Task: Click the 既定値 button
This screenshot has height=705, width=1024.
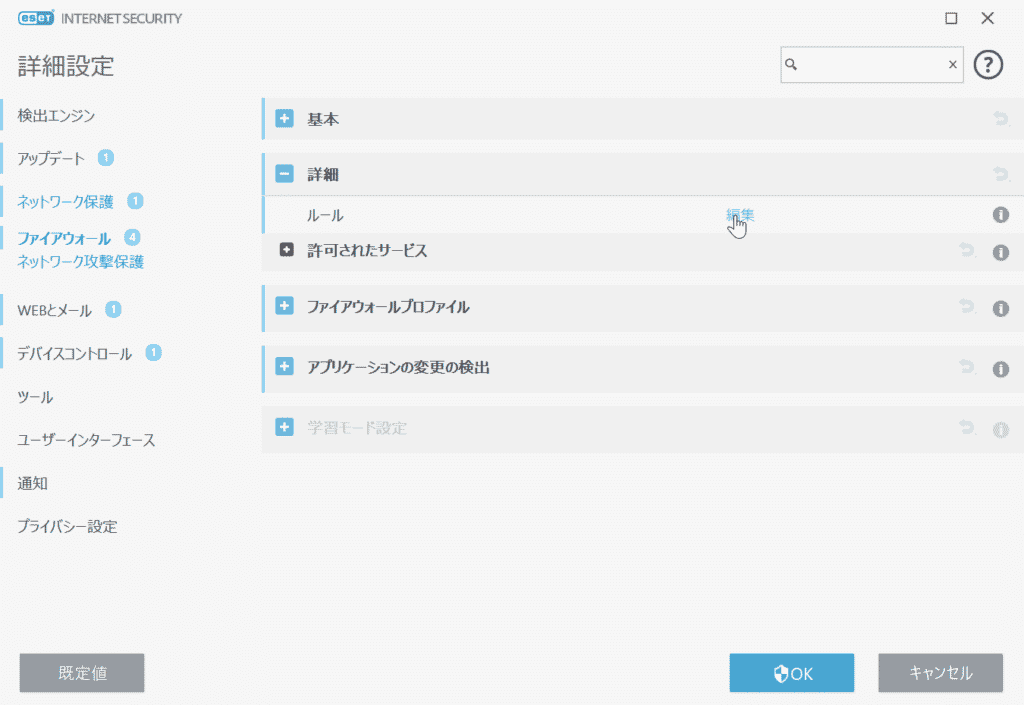Action: [x=82, y=673]
